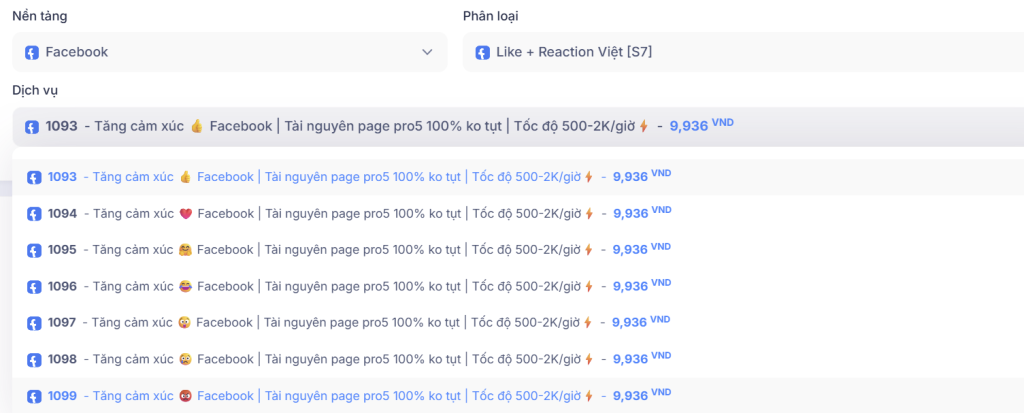Click the thumbs-up emoji in option 1093
Image resolution: width=1024 pixels, height=413 pixels.
click(x=185, y=177)
